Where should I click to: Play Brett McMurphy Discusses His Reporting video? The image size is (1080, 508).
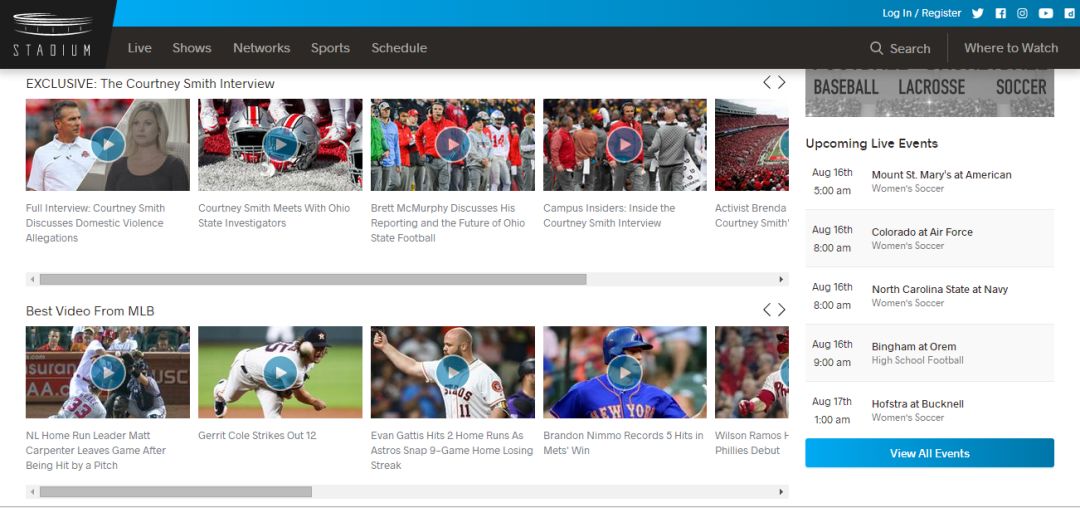click(x=453, y=145)
